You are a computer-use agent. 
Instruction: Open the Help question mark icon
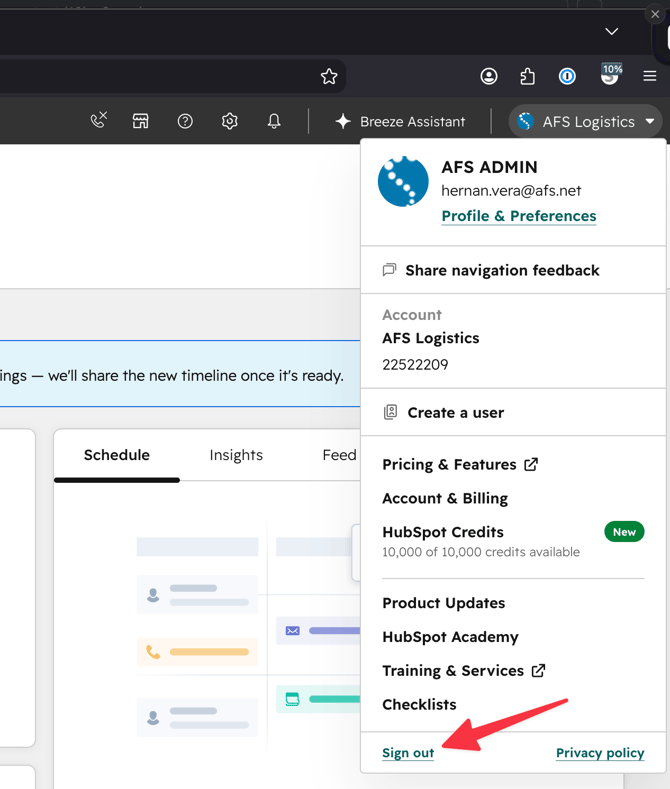[x=185, y=121]
